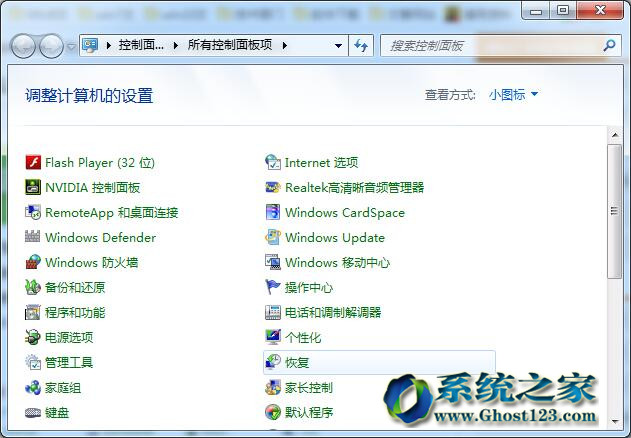Image resolution: width=631 pixels, height=438 pixels.
Task: Open the recent pages dropdown arrow
Action: click(71, 47)
